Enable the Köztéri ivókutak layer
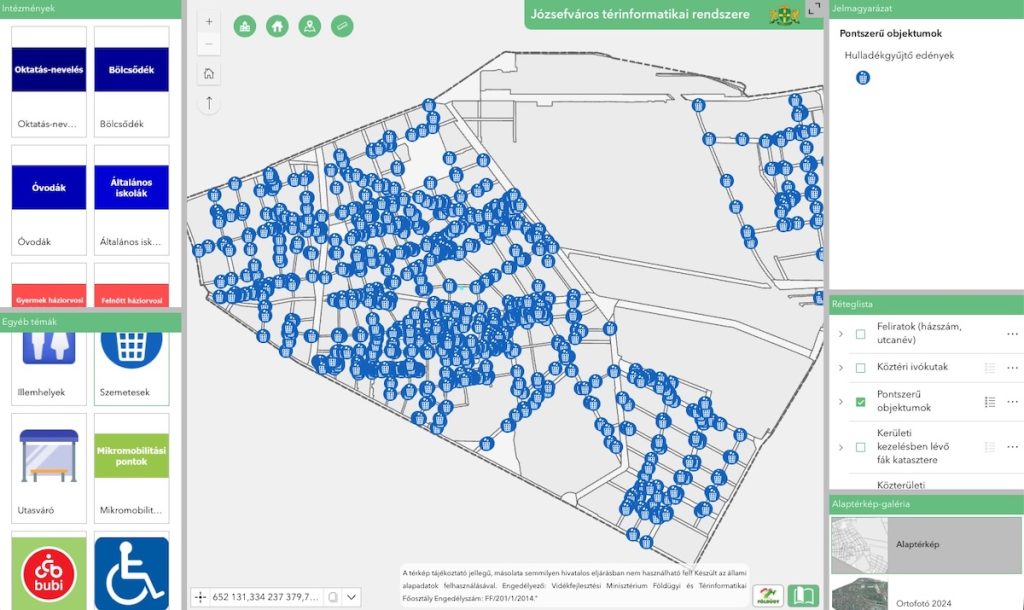The height and width of the screenshot is (610, 1024). 861,368
